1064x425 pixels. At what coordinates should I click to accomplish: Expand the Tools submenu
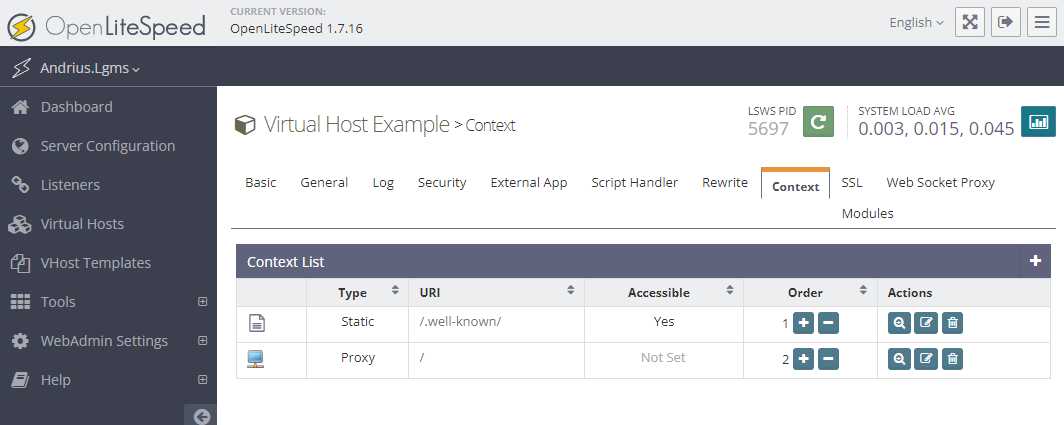click(x=202, y=301)
